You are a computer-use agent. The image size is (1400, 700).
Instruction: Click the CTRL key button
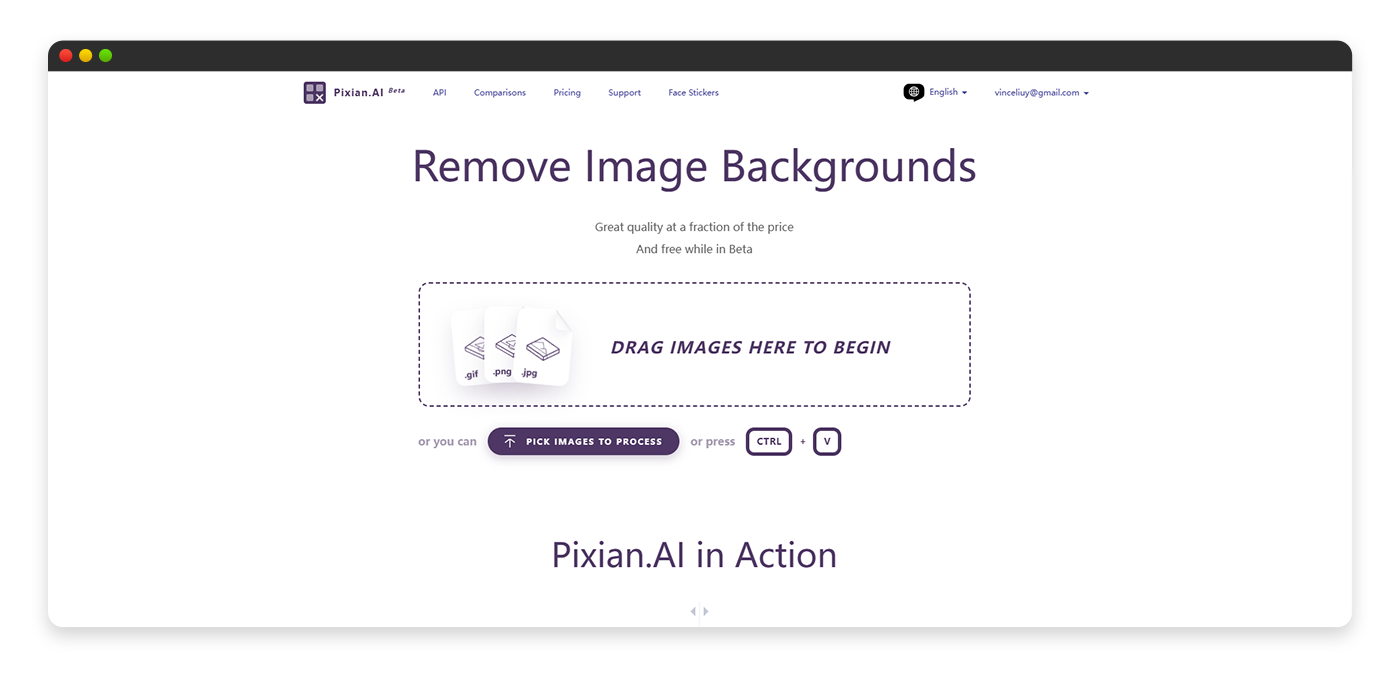769,441
